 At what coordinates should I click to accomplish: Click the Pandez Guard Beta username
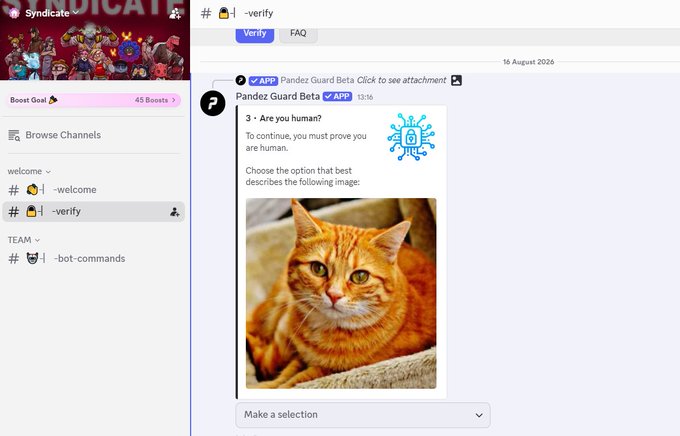[278, 96]
